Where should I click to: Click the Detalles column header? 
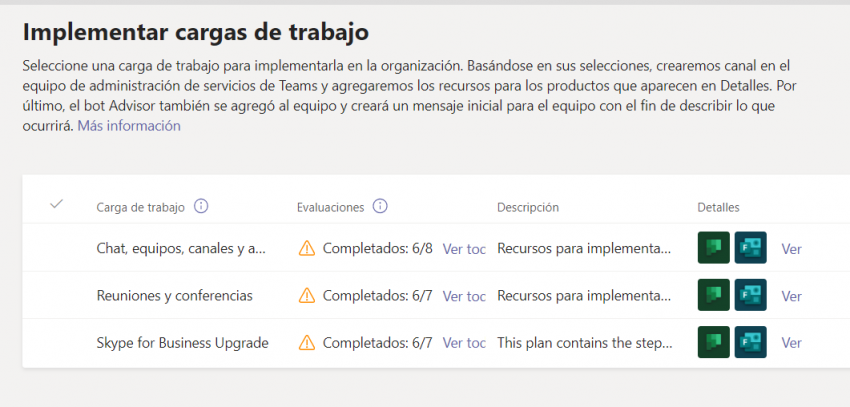[x=718, y=207]
